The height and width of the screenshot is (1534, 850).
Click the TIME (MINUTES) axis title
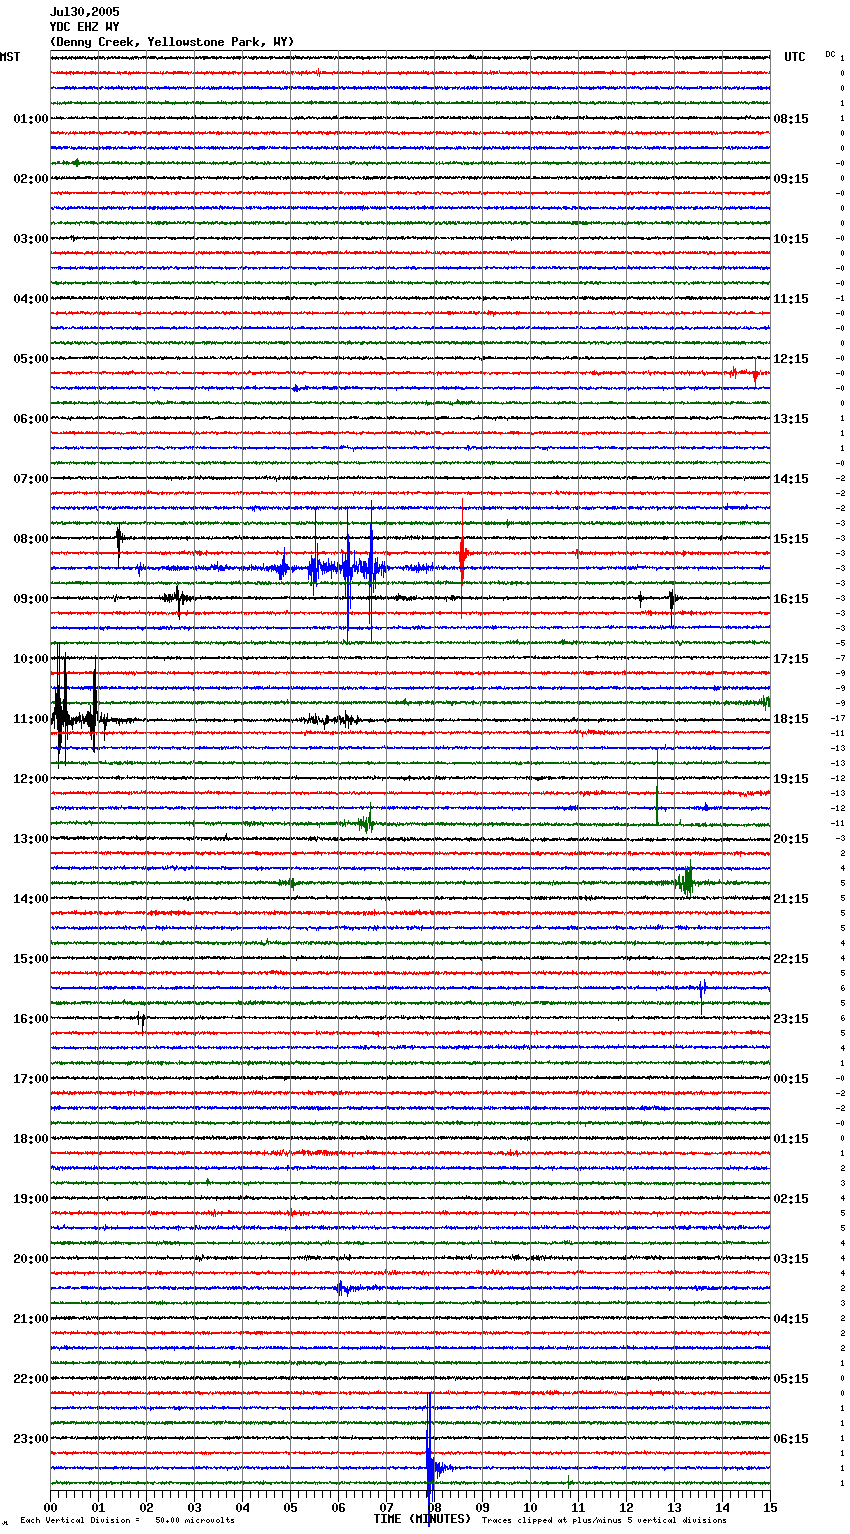click(x=422, y=1519)
